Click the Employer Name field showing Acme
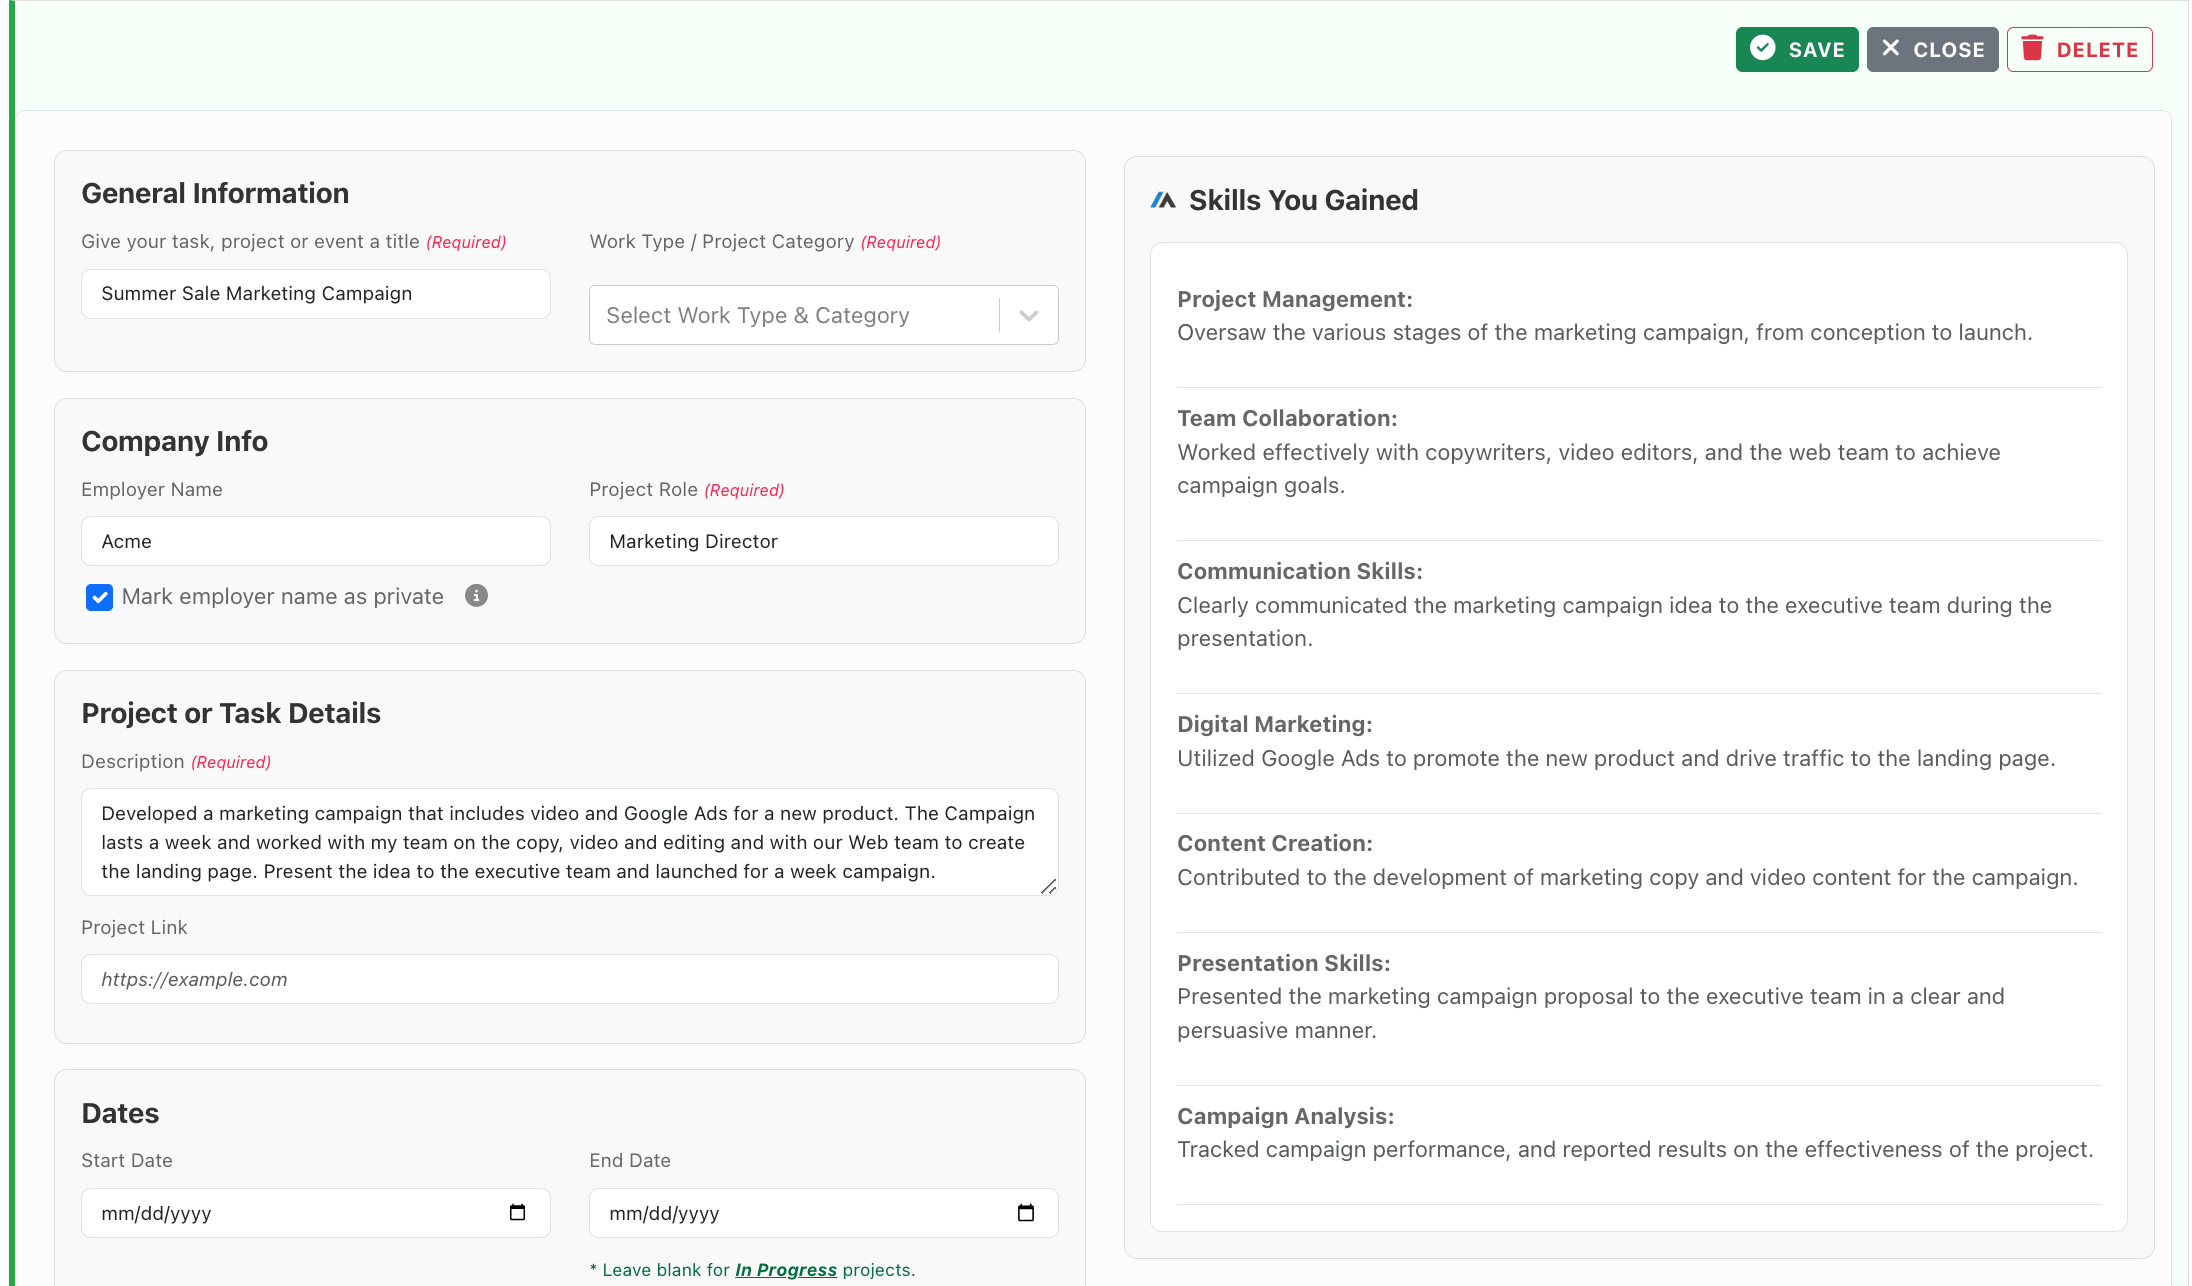The image size is (2192, 1286). pyautogui.click(x=314, y=541)
